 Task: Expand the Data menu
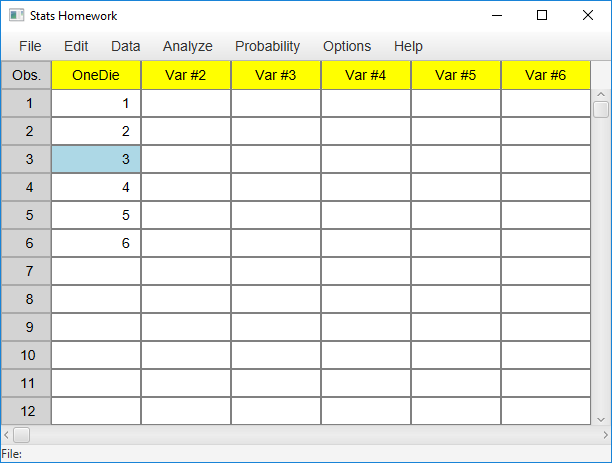[126, 46]
